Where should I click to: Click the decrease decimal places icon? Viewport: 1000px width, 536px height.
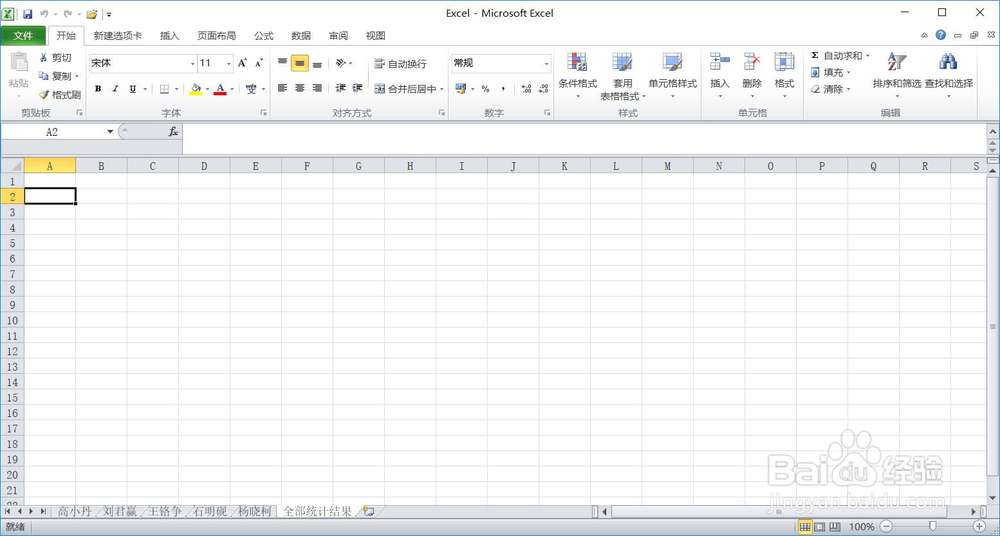[x=543, y=89]
